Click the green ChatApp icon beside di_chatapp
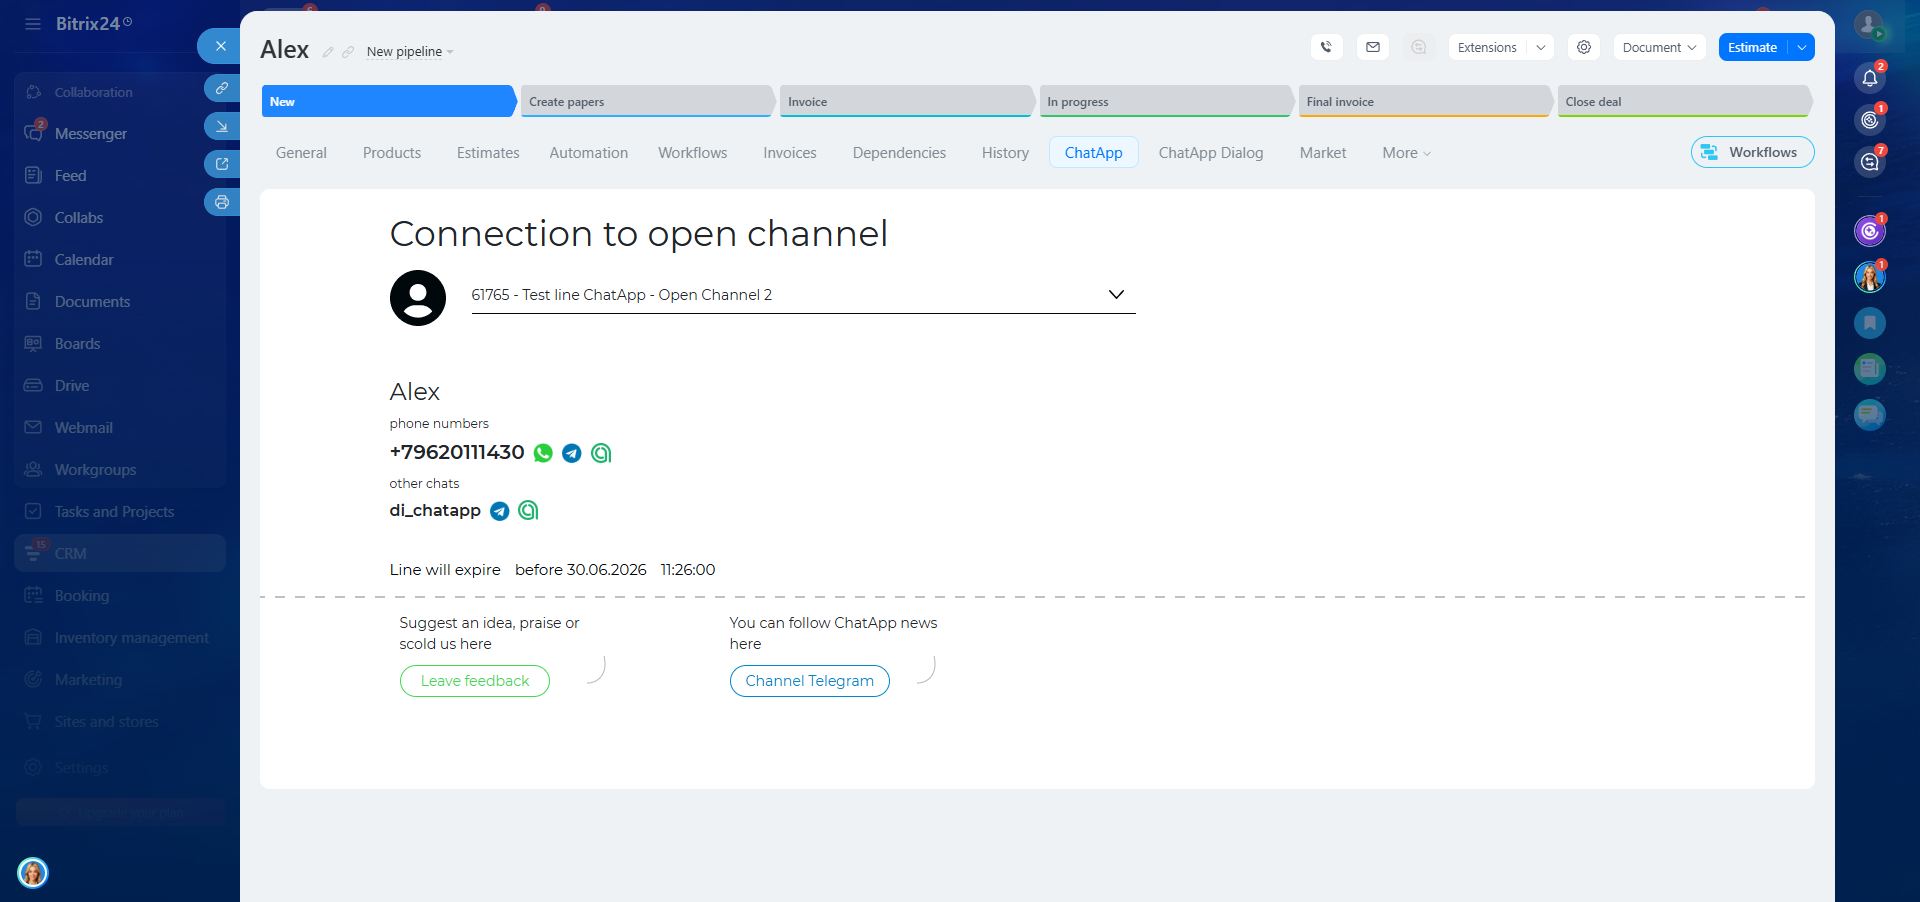Viewport: 1920px width, 902px height. [528, 511]
